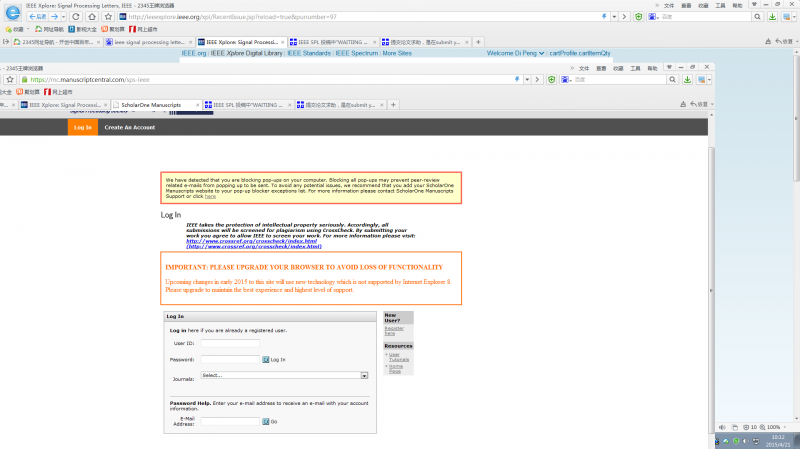Click IEEE Standards in the top bar
Image resolution: width=800 pixels, height=449 pixels.
[309, 53]
